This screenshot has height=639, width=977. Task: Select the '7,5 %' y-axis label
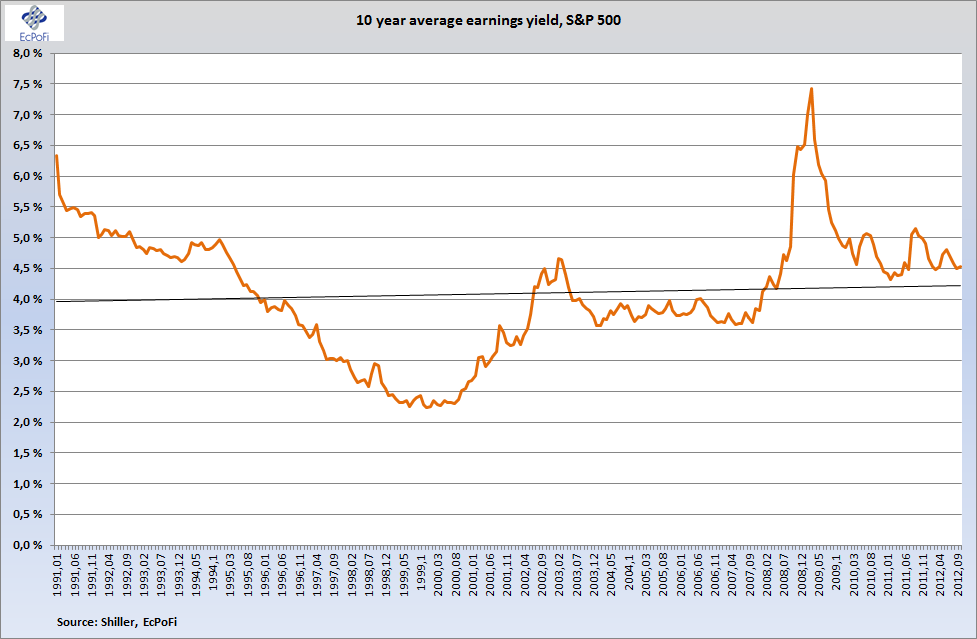[27, 84]
